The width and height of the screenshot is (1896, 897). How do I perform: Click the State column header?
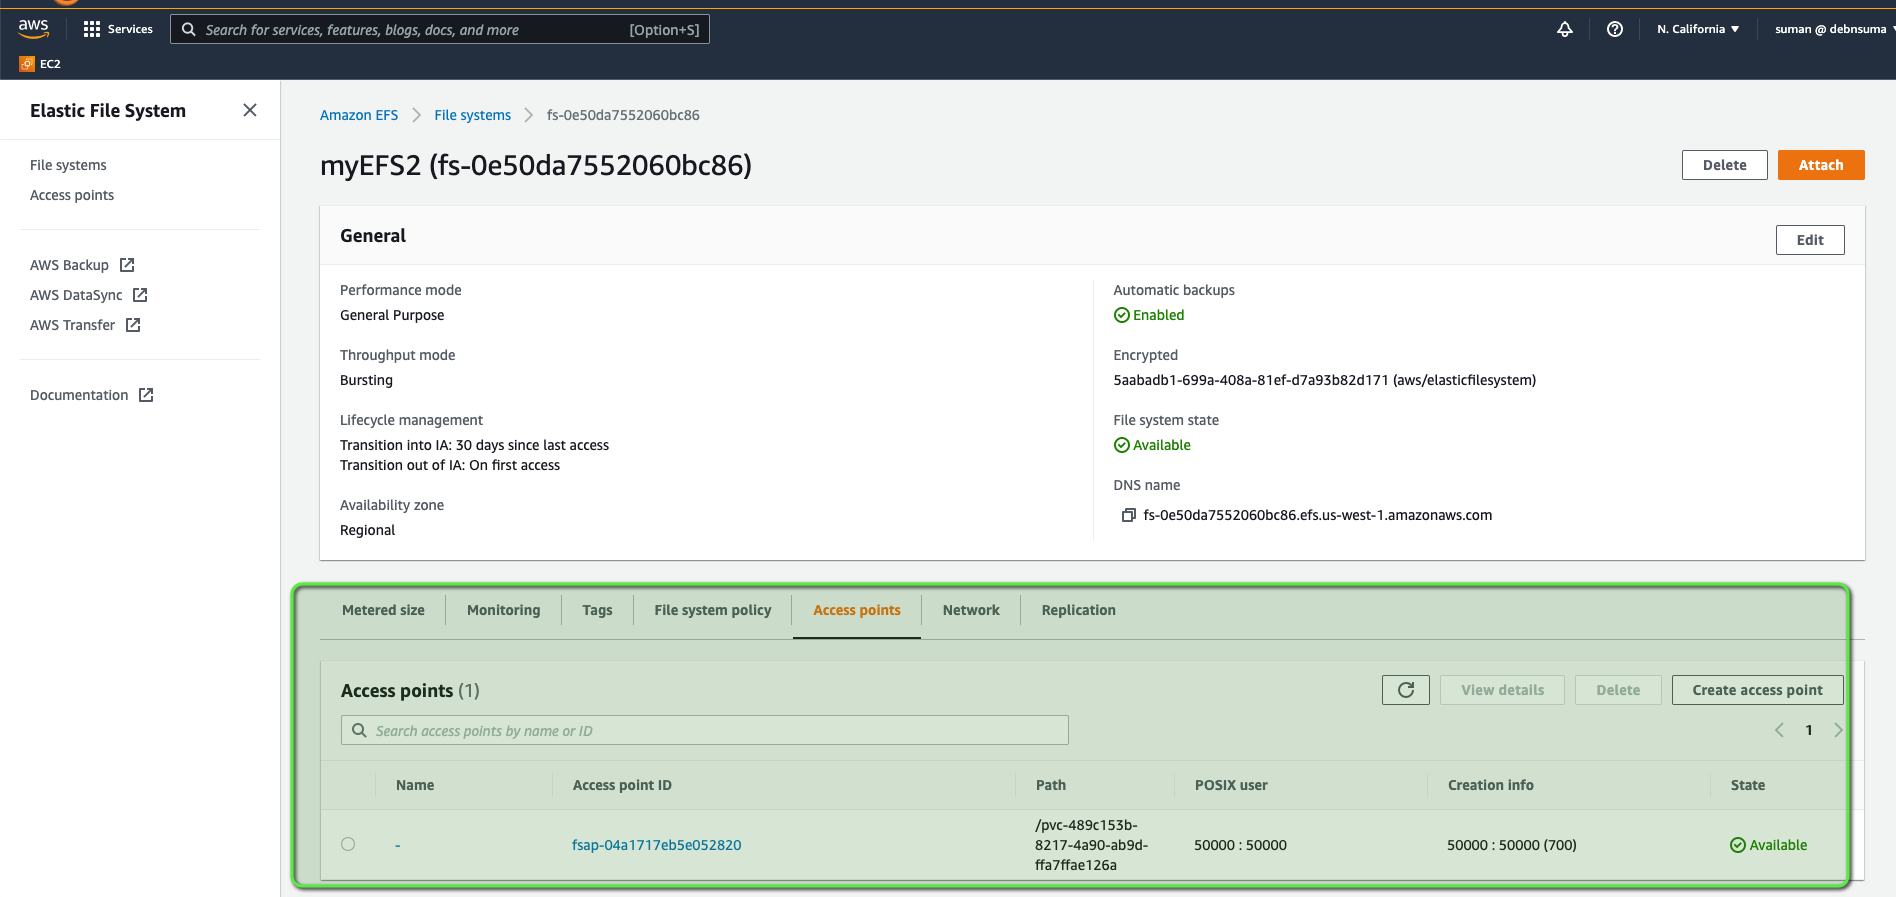pos(1748,785)
